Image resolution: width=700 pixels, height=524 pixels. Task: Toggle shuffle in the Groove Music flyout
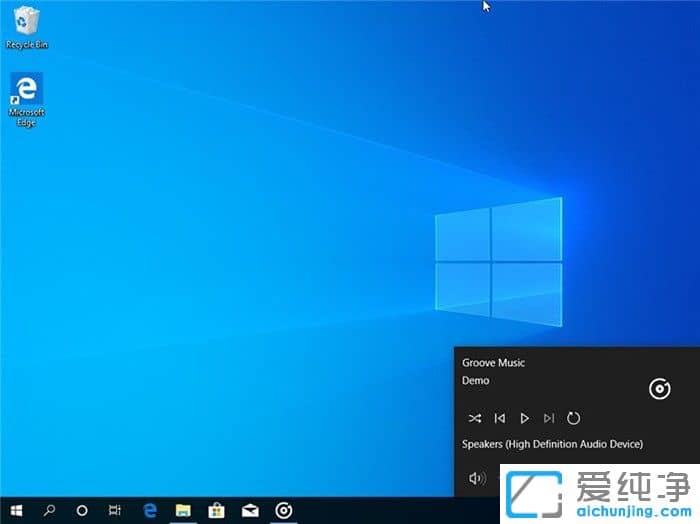pos(475,418)
